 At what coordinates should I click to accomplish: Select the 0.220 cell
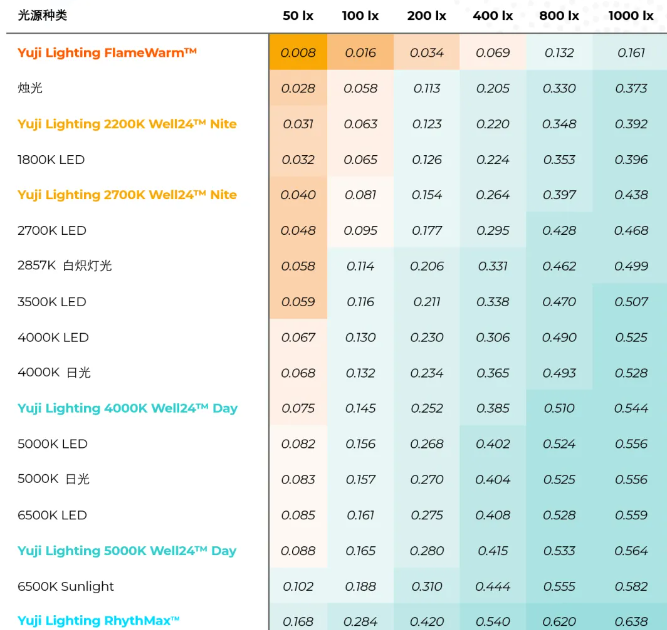click(x=493, y=124)
